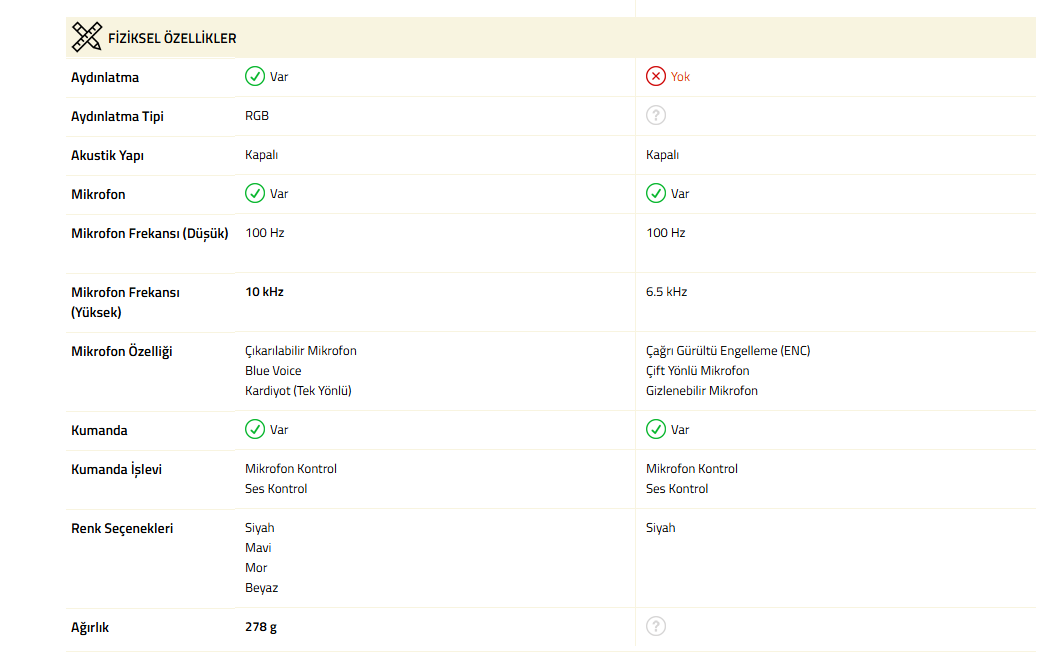Click the Kumanda İşlevi row label

tap(116, 469)
